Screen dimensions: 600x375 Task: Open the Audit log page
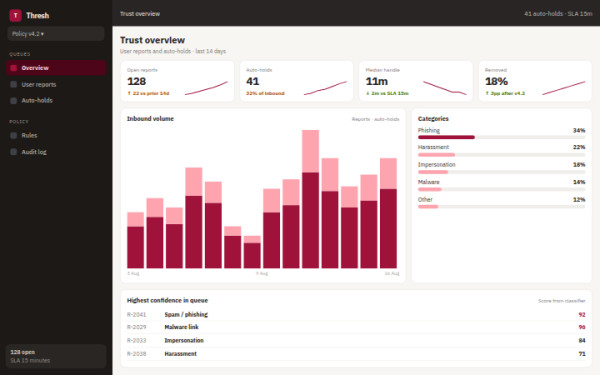click(x=56, y=152)
